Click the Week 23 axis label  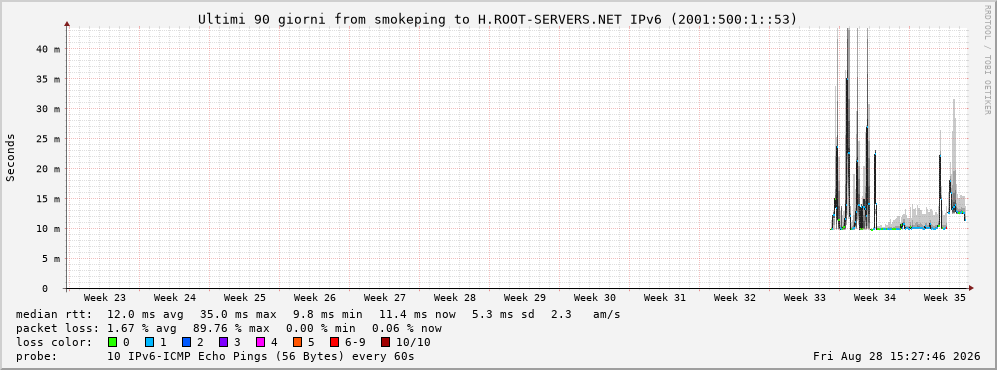coord(105,298)
